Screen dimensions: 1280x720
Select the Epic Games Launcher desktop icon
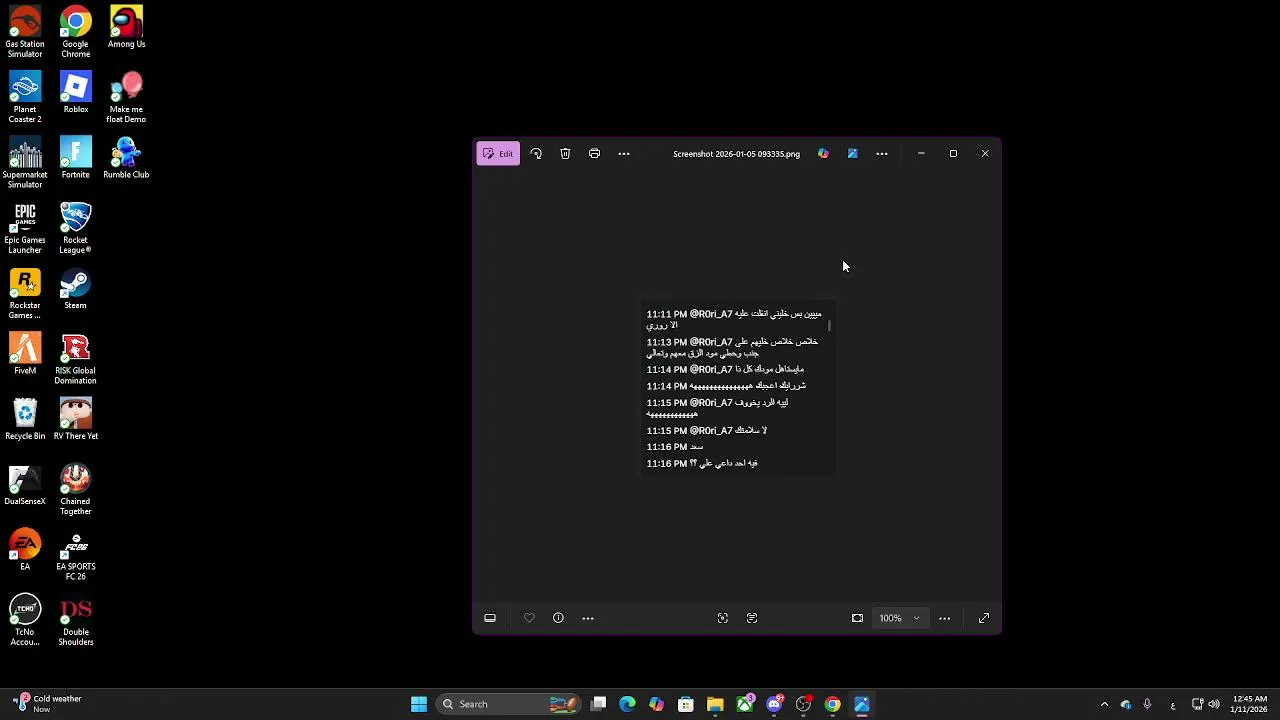(x=25, y=228)
